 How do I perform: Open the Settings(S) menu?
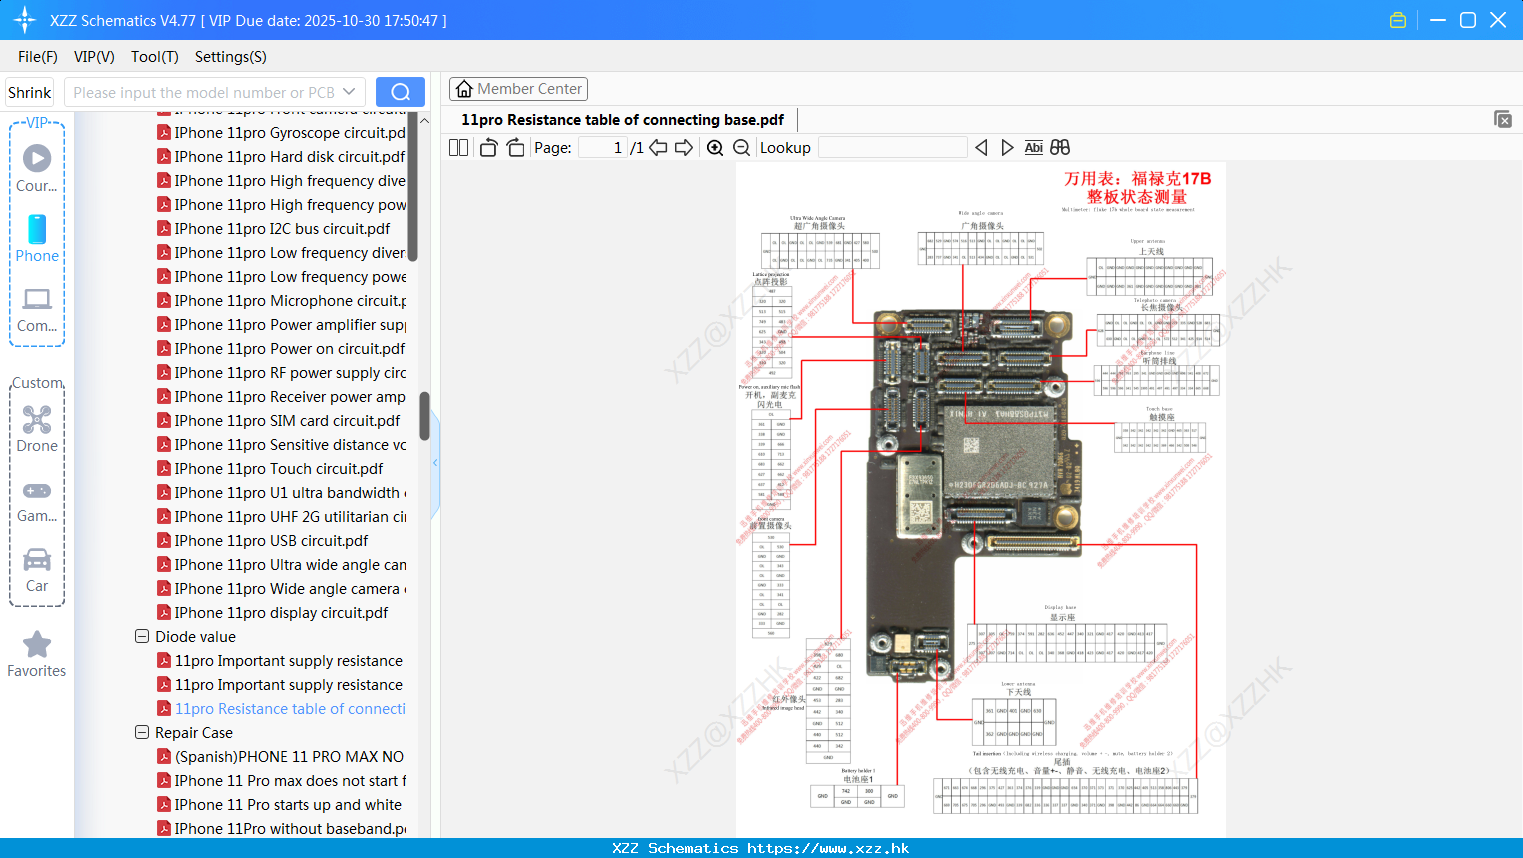pyautogui.click(x=231, y=57)
